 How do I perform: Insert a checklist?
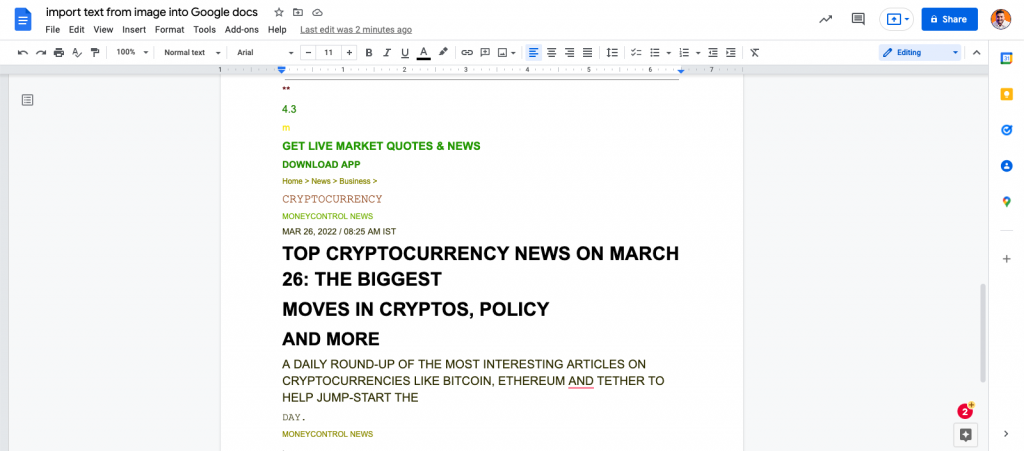coord(636,52)
